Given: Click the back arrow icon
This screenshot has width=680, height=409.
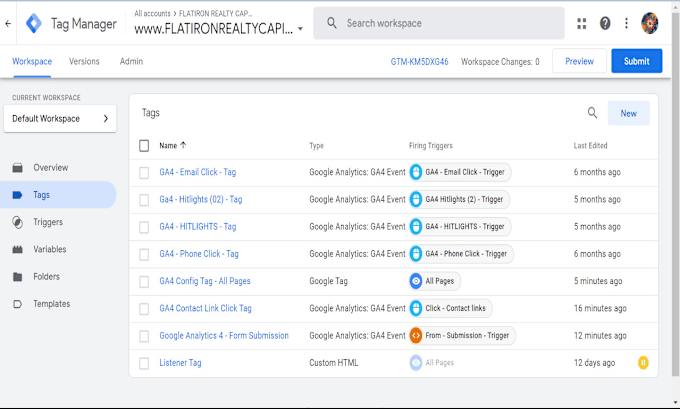Looking at the screenshot, I should 8,23.
